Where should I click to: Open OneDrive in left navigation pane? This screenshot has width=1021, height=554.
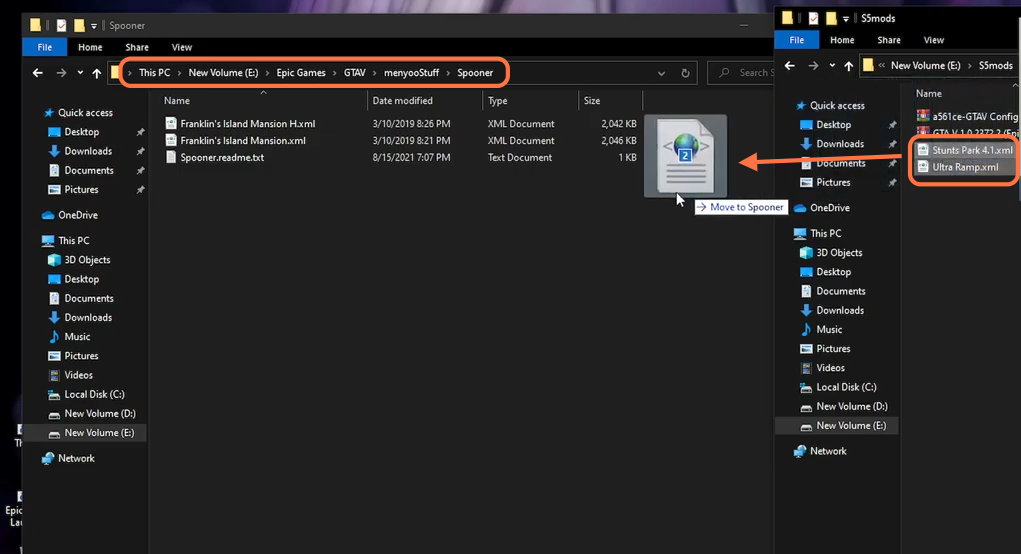point(77,215)
